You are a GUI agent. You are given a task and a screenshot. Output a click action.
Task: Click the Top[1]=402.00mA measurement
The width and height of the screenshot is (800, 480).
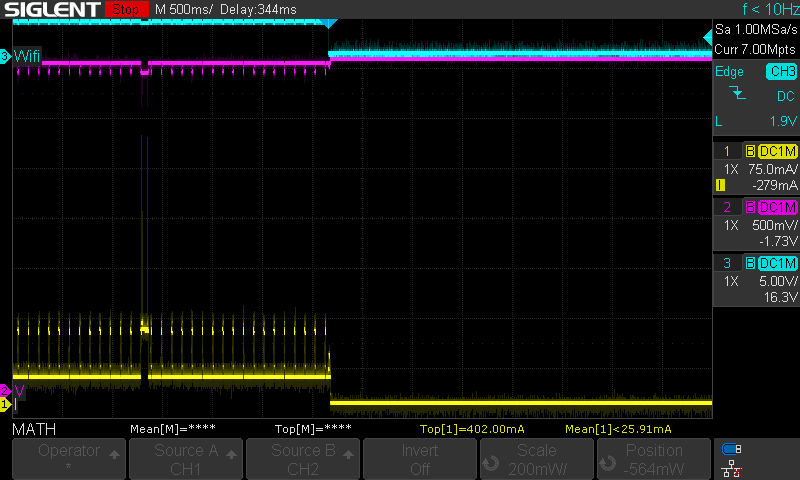click(x=472, y=429)
